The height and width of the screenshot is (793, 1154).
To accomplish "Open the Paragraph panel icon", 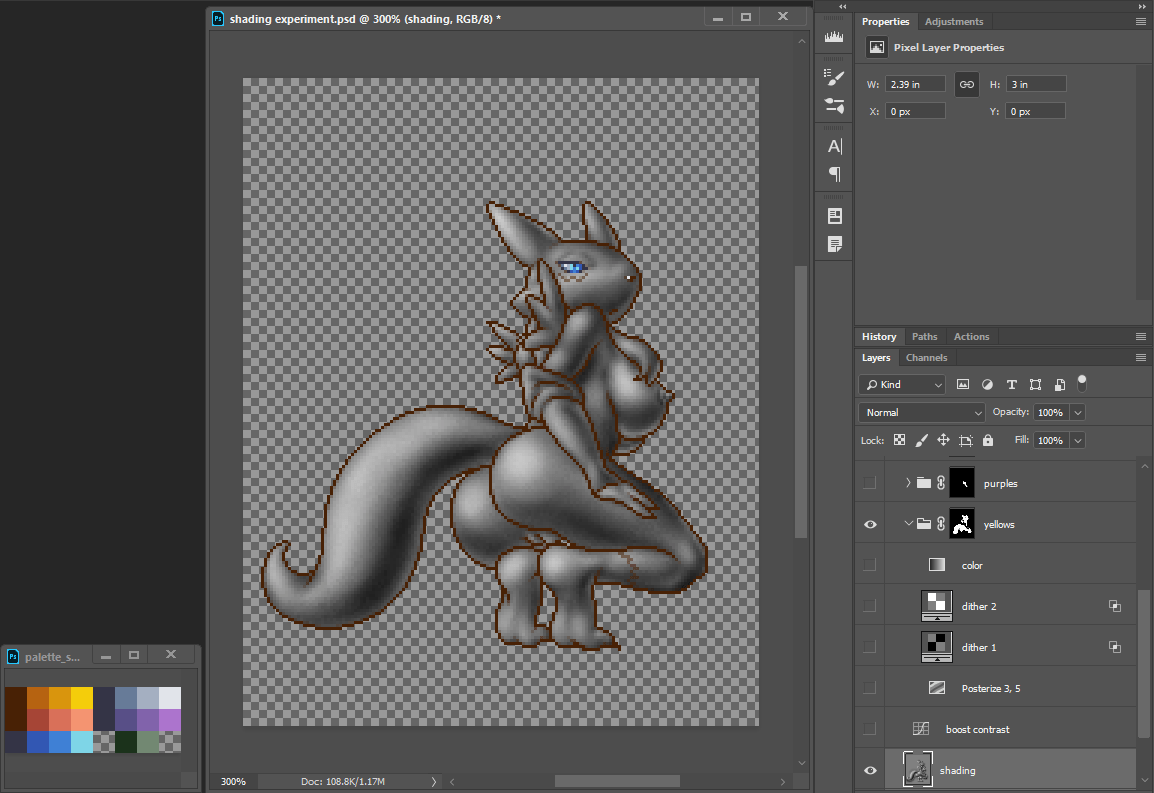I will (834, 174).
